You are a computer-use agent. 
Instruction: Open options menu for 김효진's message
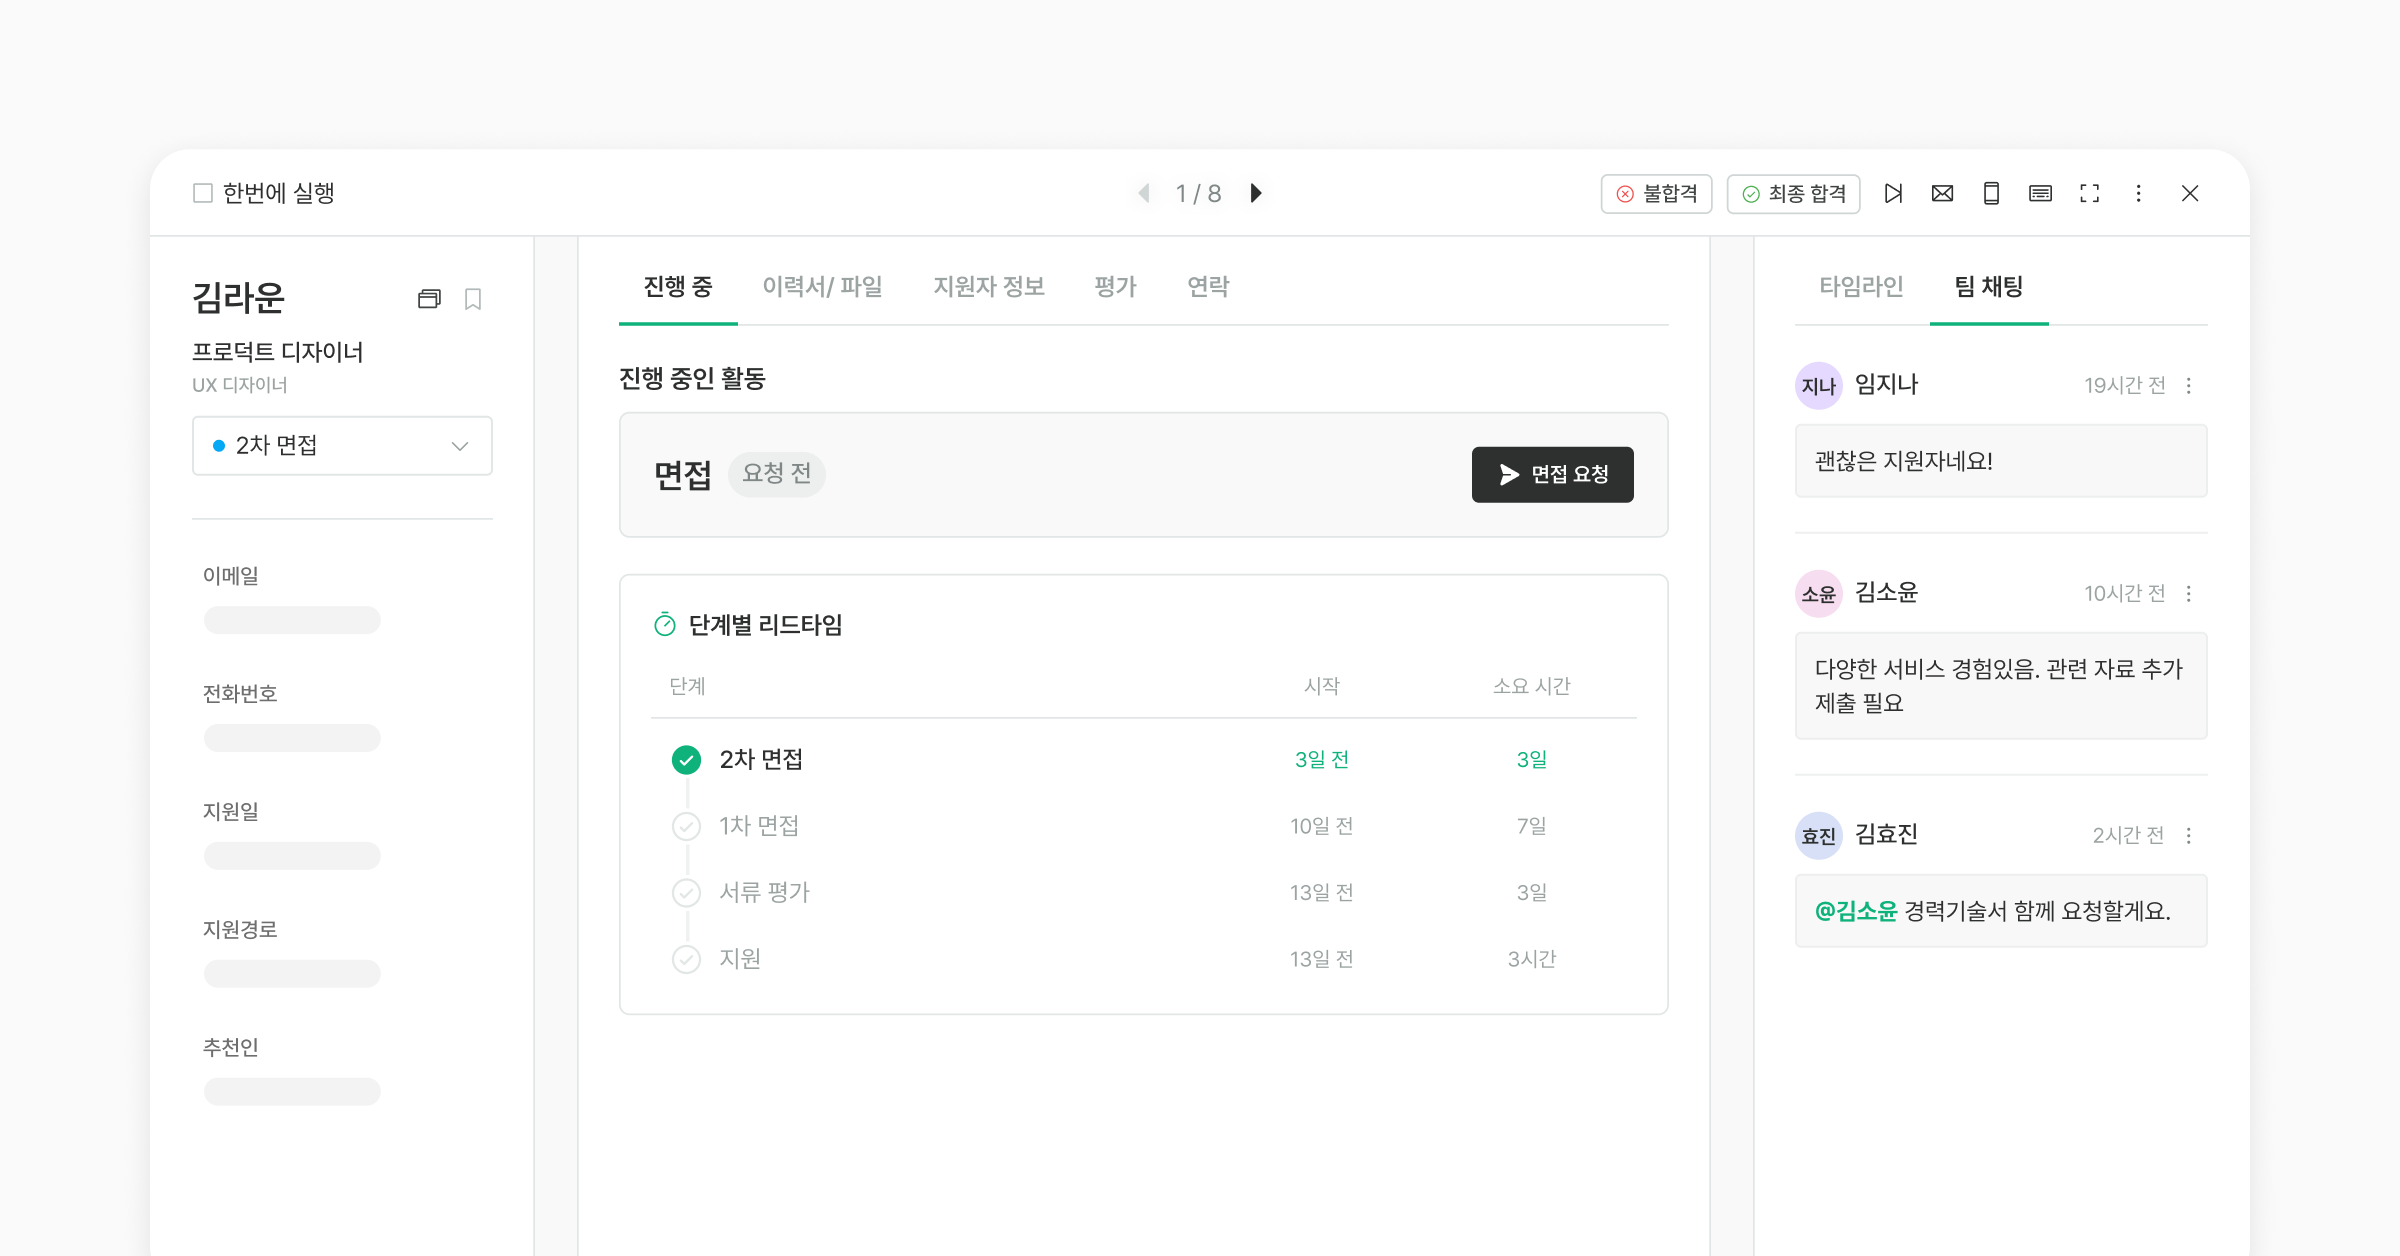(2188, 836)
